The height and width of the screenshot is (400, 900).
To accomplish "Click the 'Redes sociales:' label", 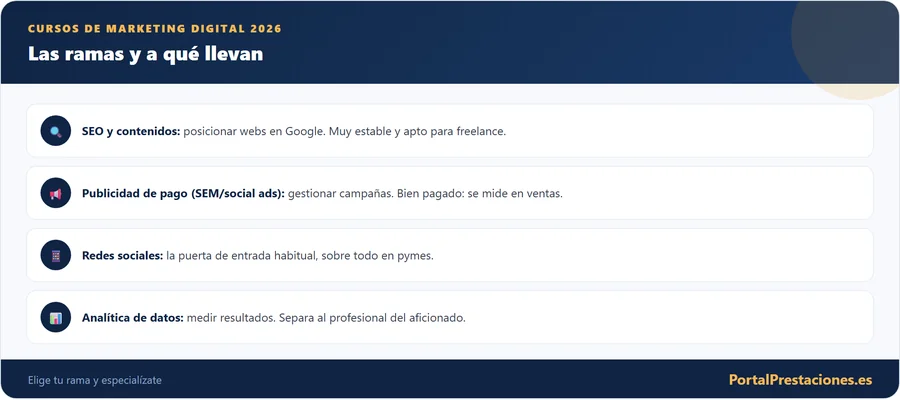I will tap(123, 256).
